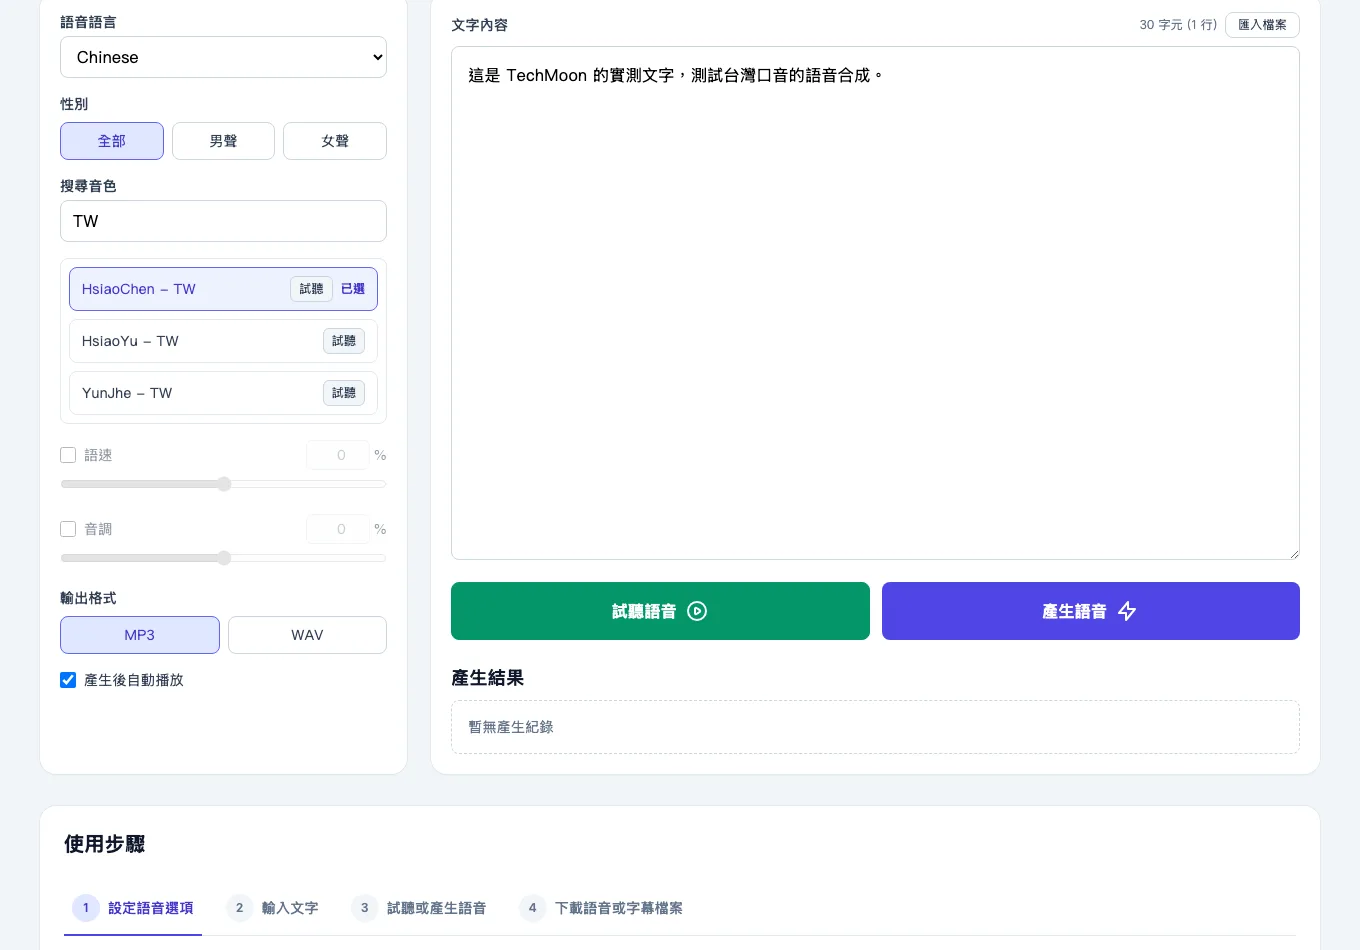This screenshot has width=1360, height=950.
Task: Click the 語速 speed slider handle
Action: click(224, 484)
